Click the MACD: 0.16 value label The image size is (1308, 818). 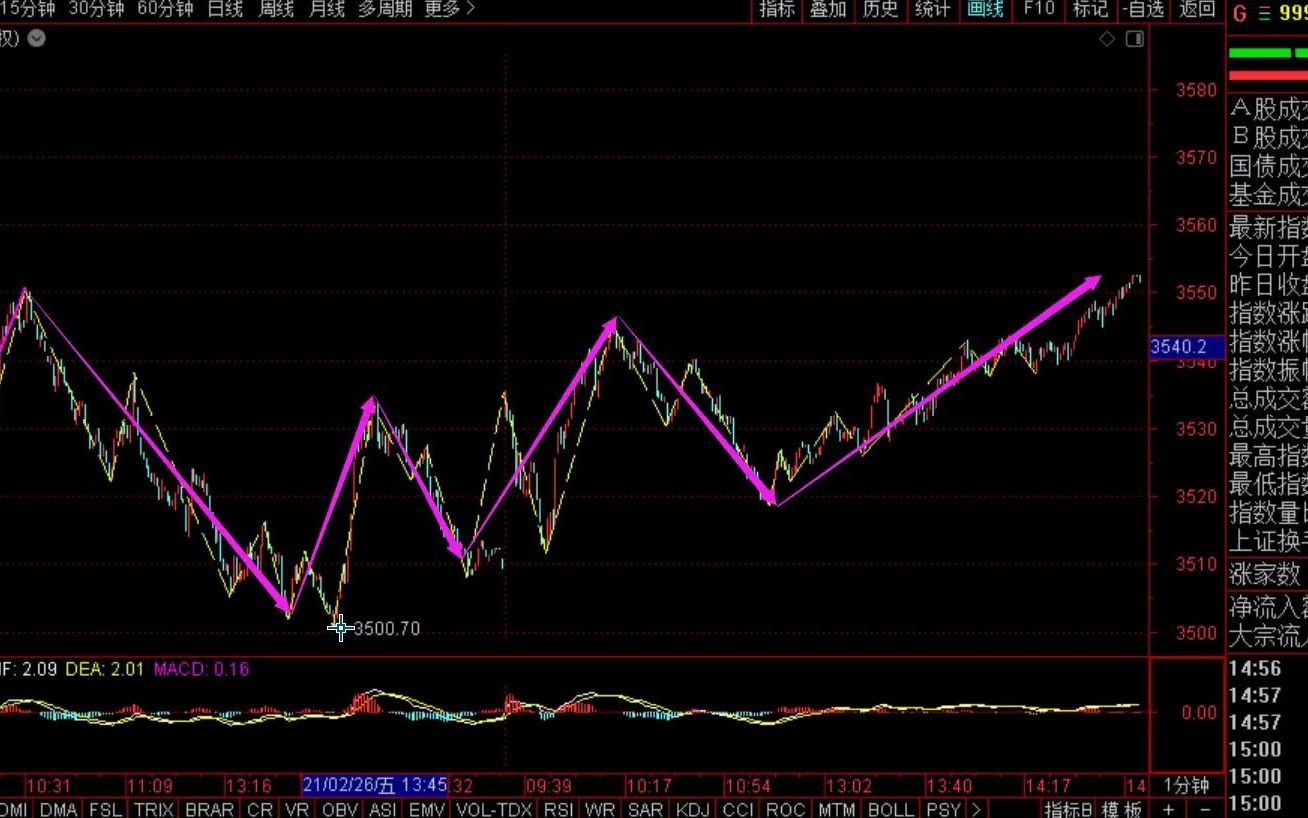click(x=201, y=668)
